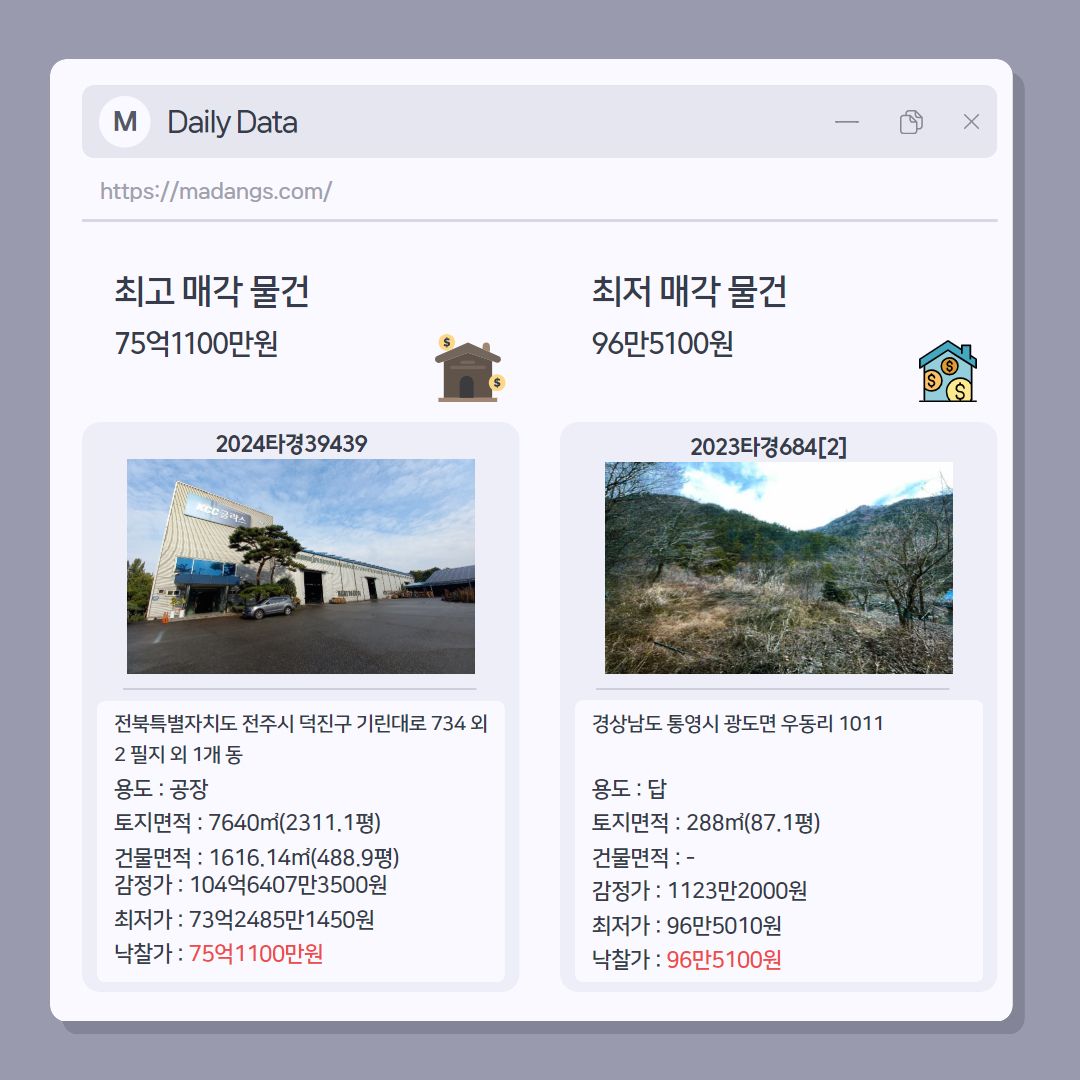Minimize the Daily Data window
The width and height of the screenshot is (1080, 1080).
pos(847,122)
